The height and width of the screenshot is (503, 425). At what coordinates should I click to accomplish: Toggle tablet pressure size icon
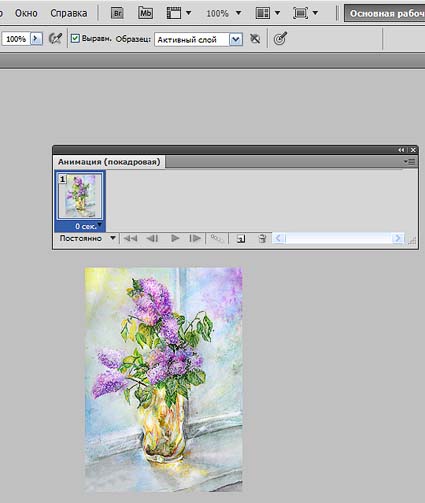(280, 39)
